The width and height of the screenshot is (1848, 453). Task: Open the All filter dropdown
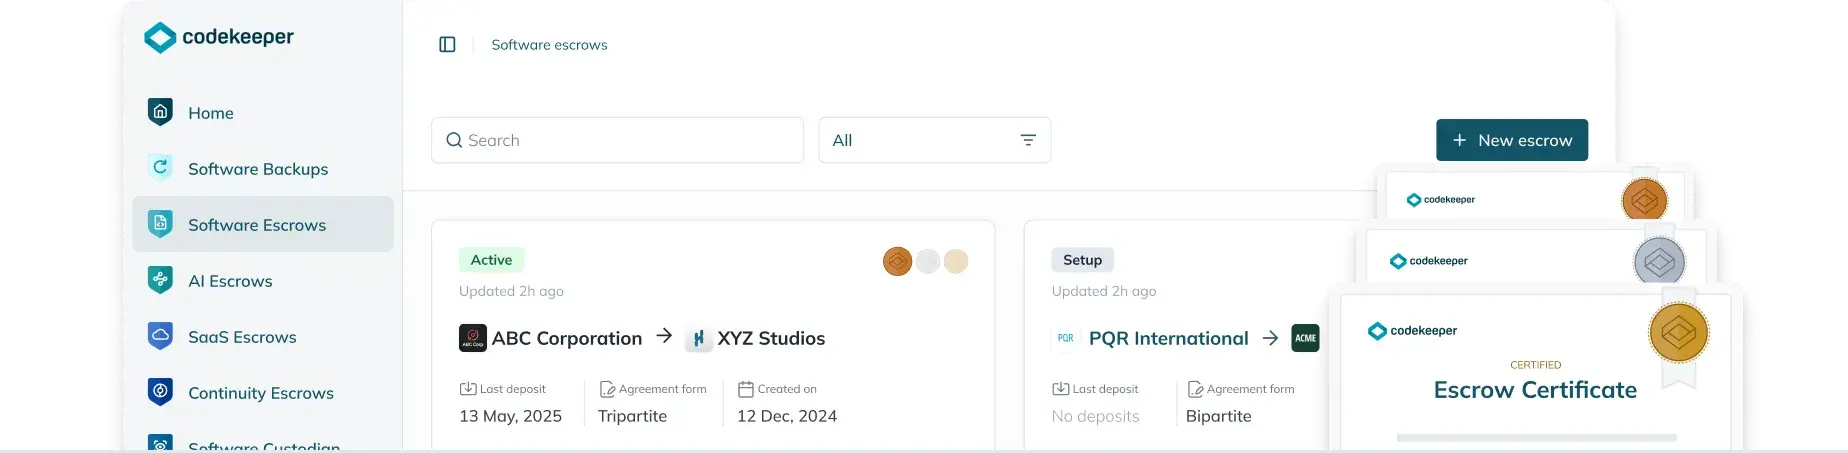point(934,140)
